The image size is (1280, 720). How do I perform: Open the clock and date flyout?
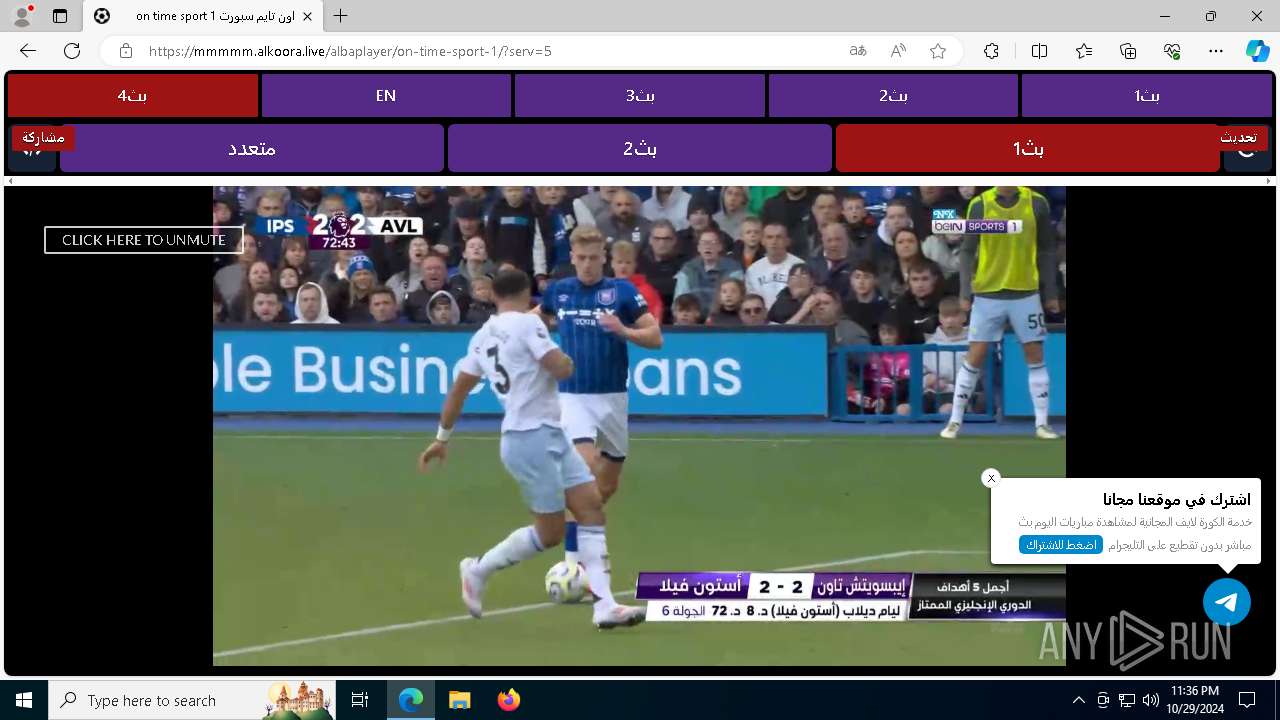click(x=1194, y=700)
